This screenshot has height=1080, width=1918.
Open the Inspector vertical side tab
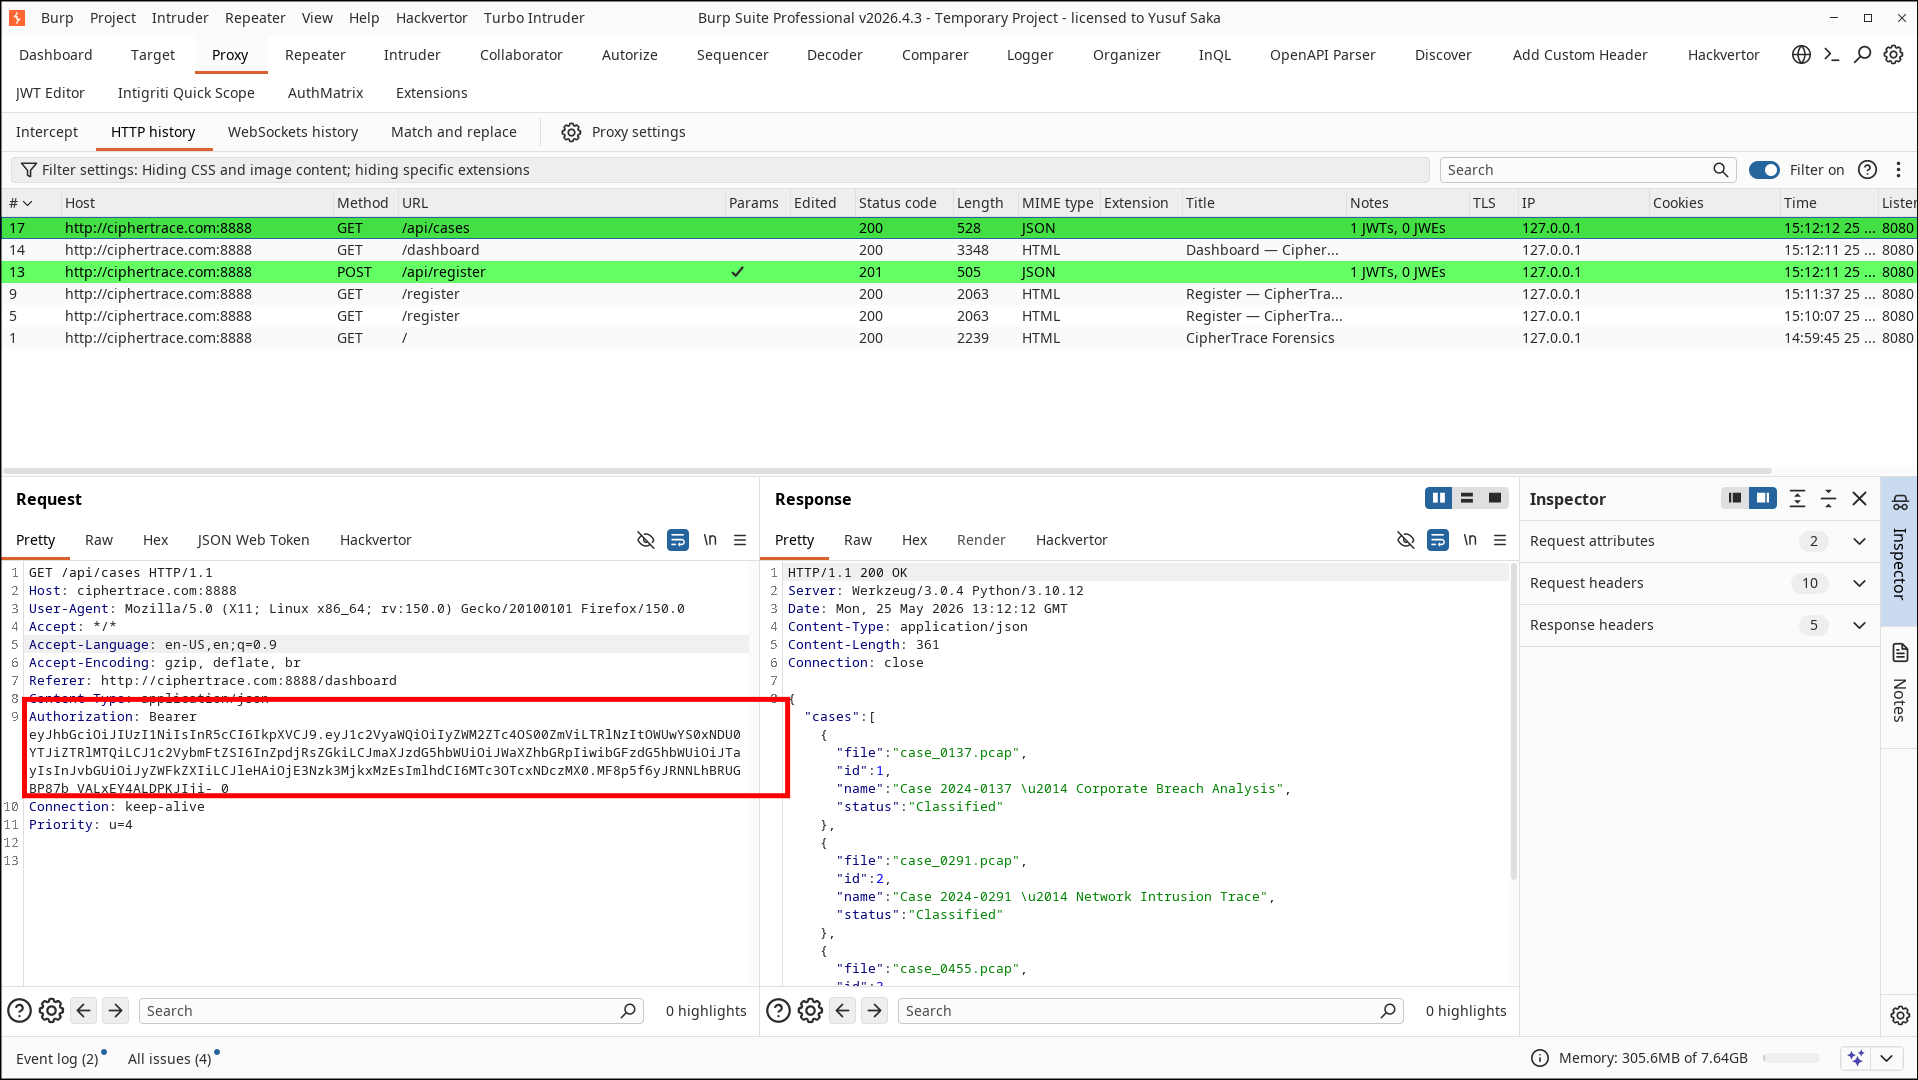tap(1900, 552)
